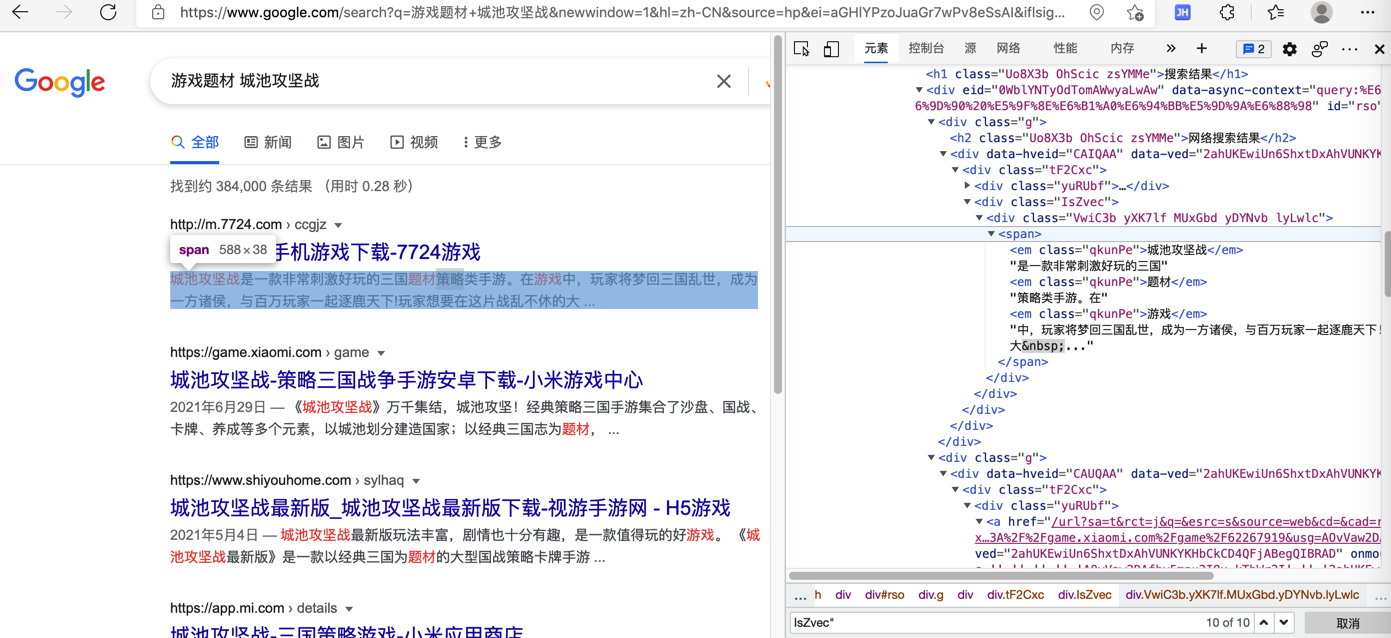Open the favorites list
This screenshot has width=1391, height=638.
tap(1275, 13)
